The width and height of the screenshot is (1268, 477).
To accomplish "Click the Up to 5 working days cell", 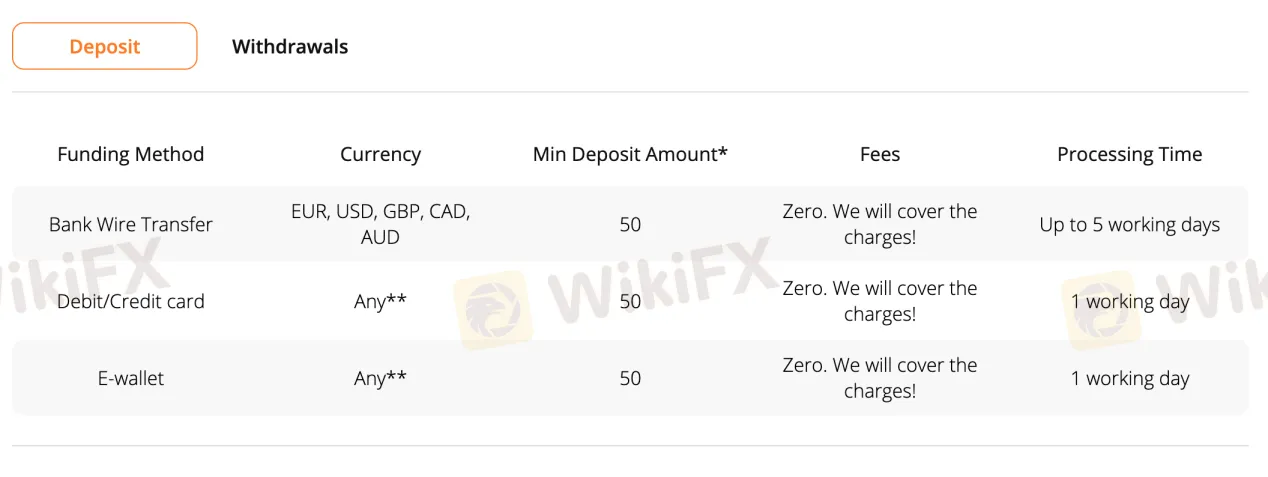I will click(x=1129, y=224).
